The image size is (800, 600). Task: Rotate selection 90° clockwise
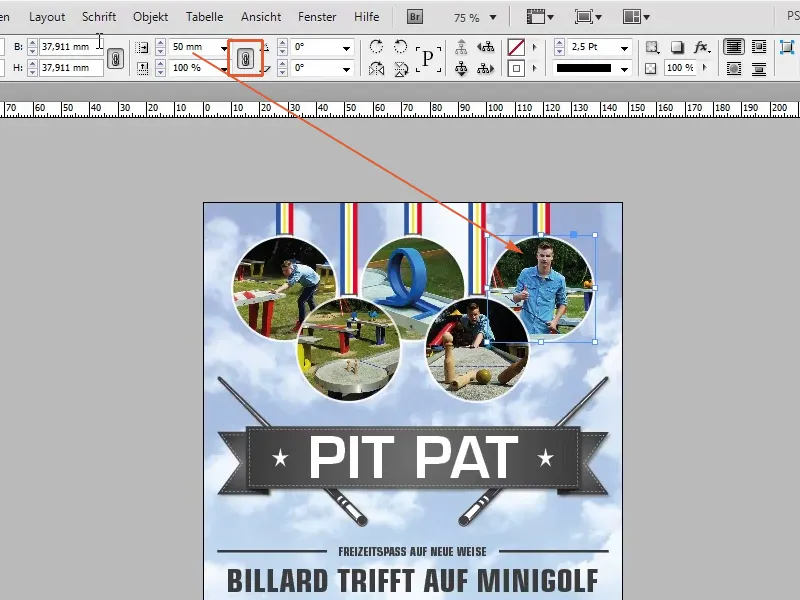[x=376, y=46]
